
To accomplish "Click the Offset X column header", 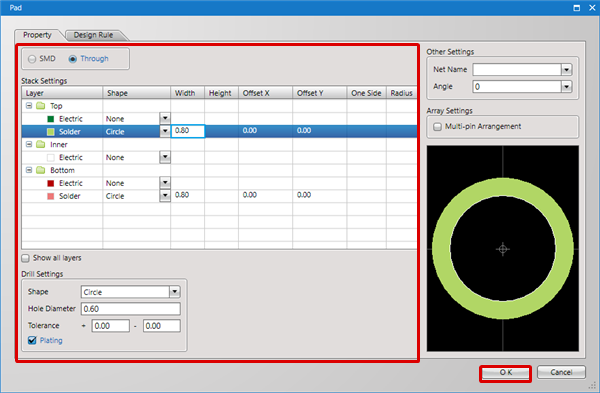I will (x=266, y=93).
